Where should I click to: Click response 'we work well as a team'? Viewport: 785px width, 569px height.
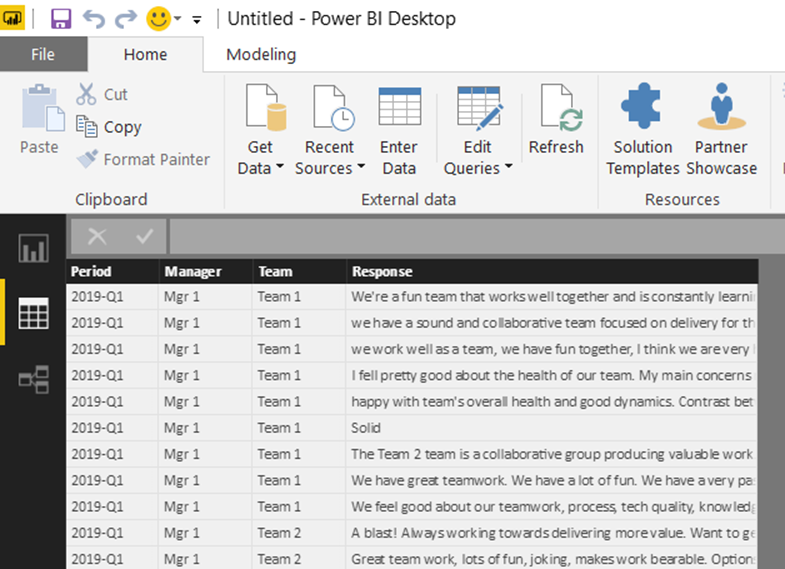pyautogui.click(x=551, y=349)
